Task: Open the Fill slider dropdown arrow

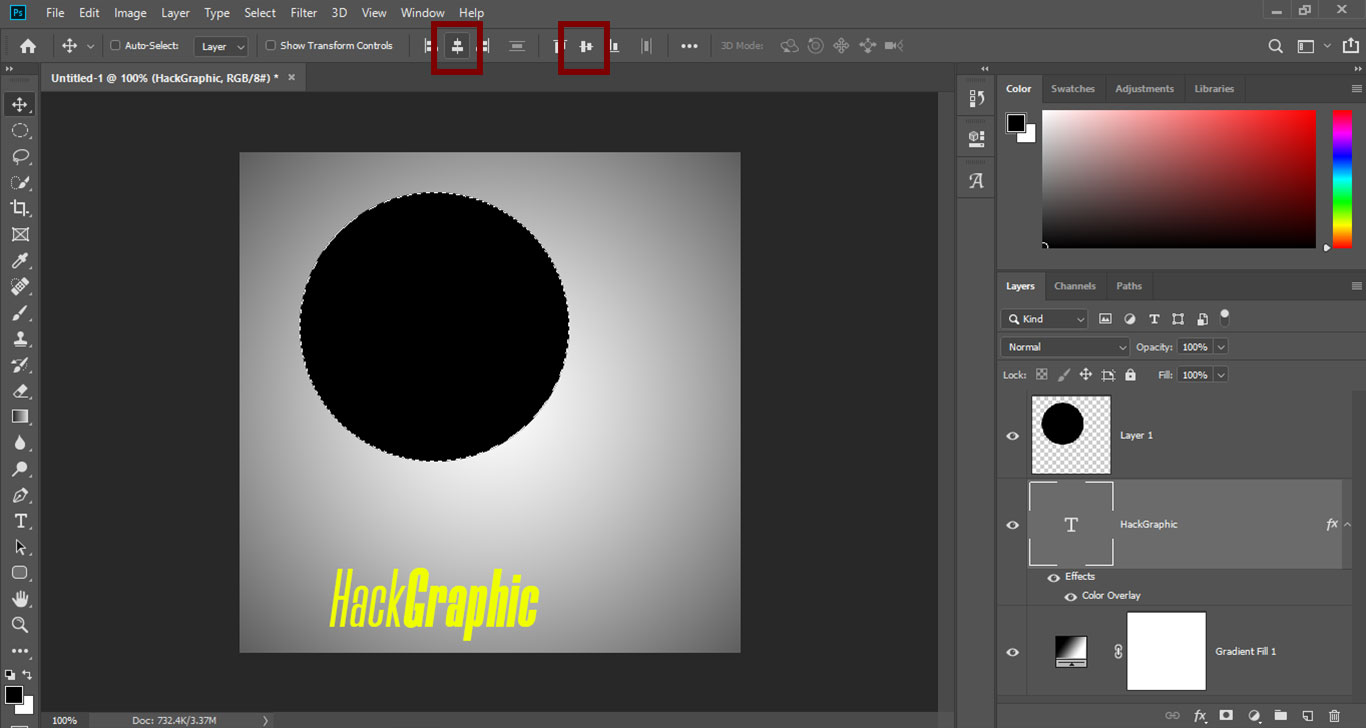Action: 1221,375
